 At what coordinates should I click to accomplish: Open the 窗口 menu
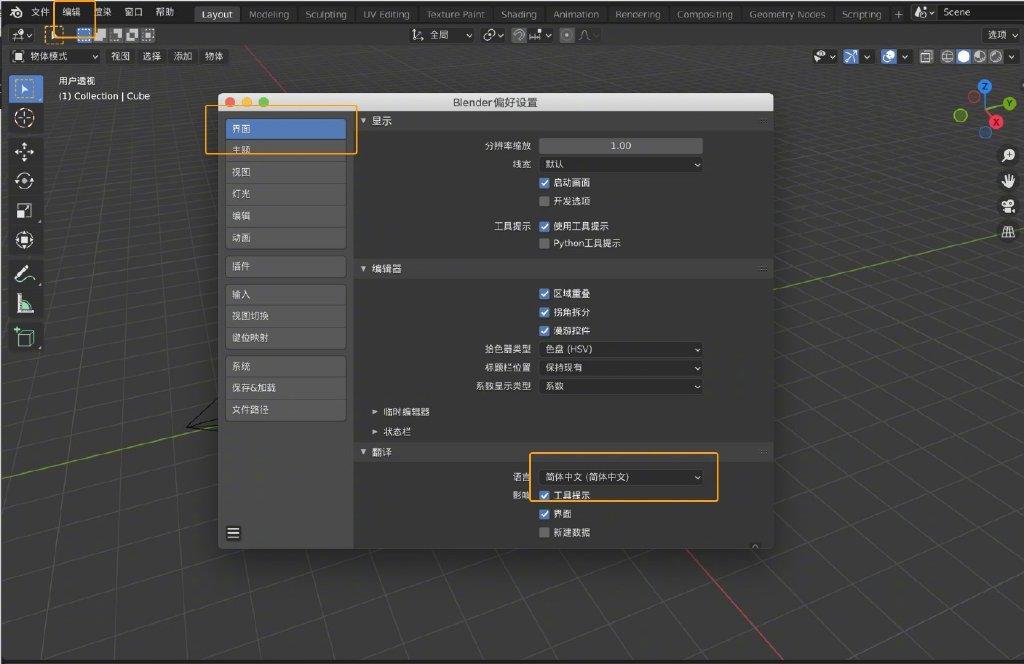click(133, 12)
